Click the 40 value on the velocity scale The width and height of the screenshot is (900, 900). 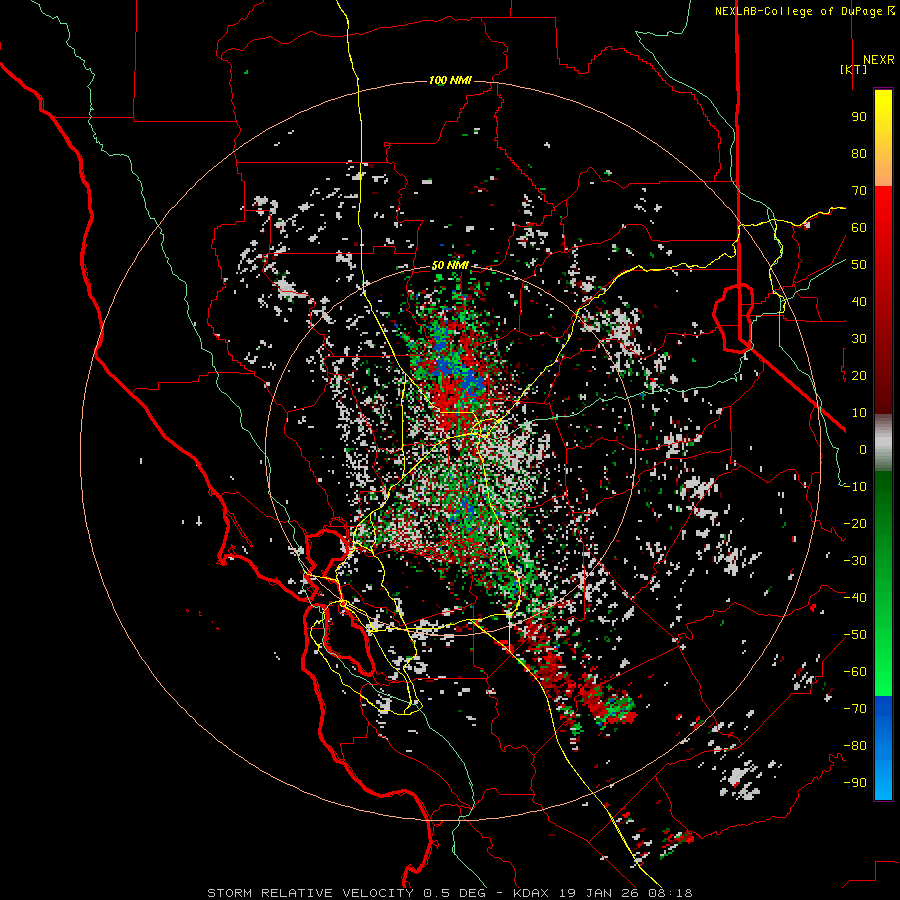point(859,302)
